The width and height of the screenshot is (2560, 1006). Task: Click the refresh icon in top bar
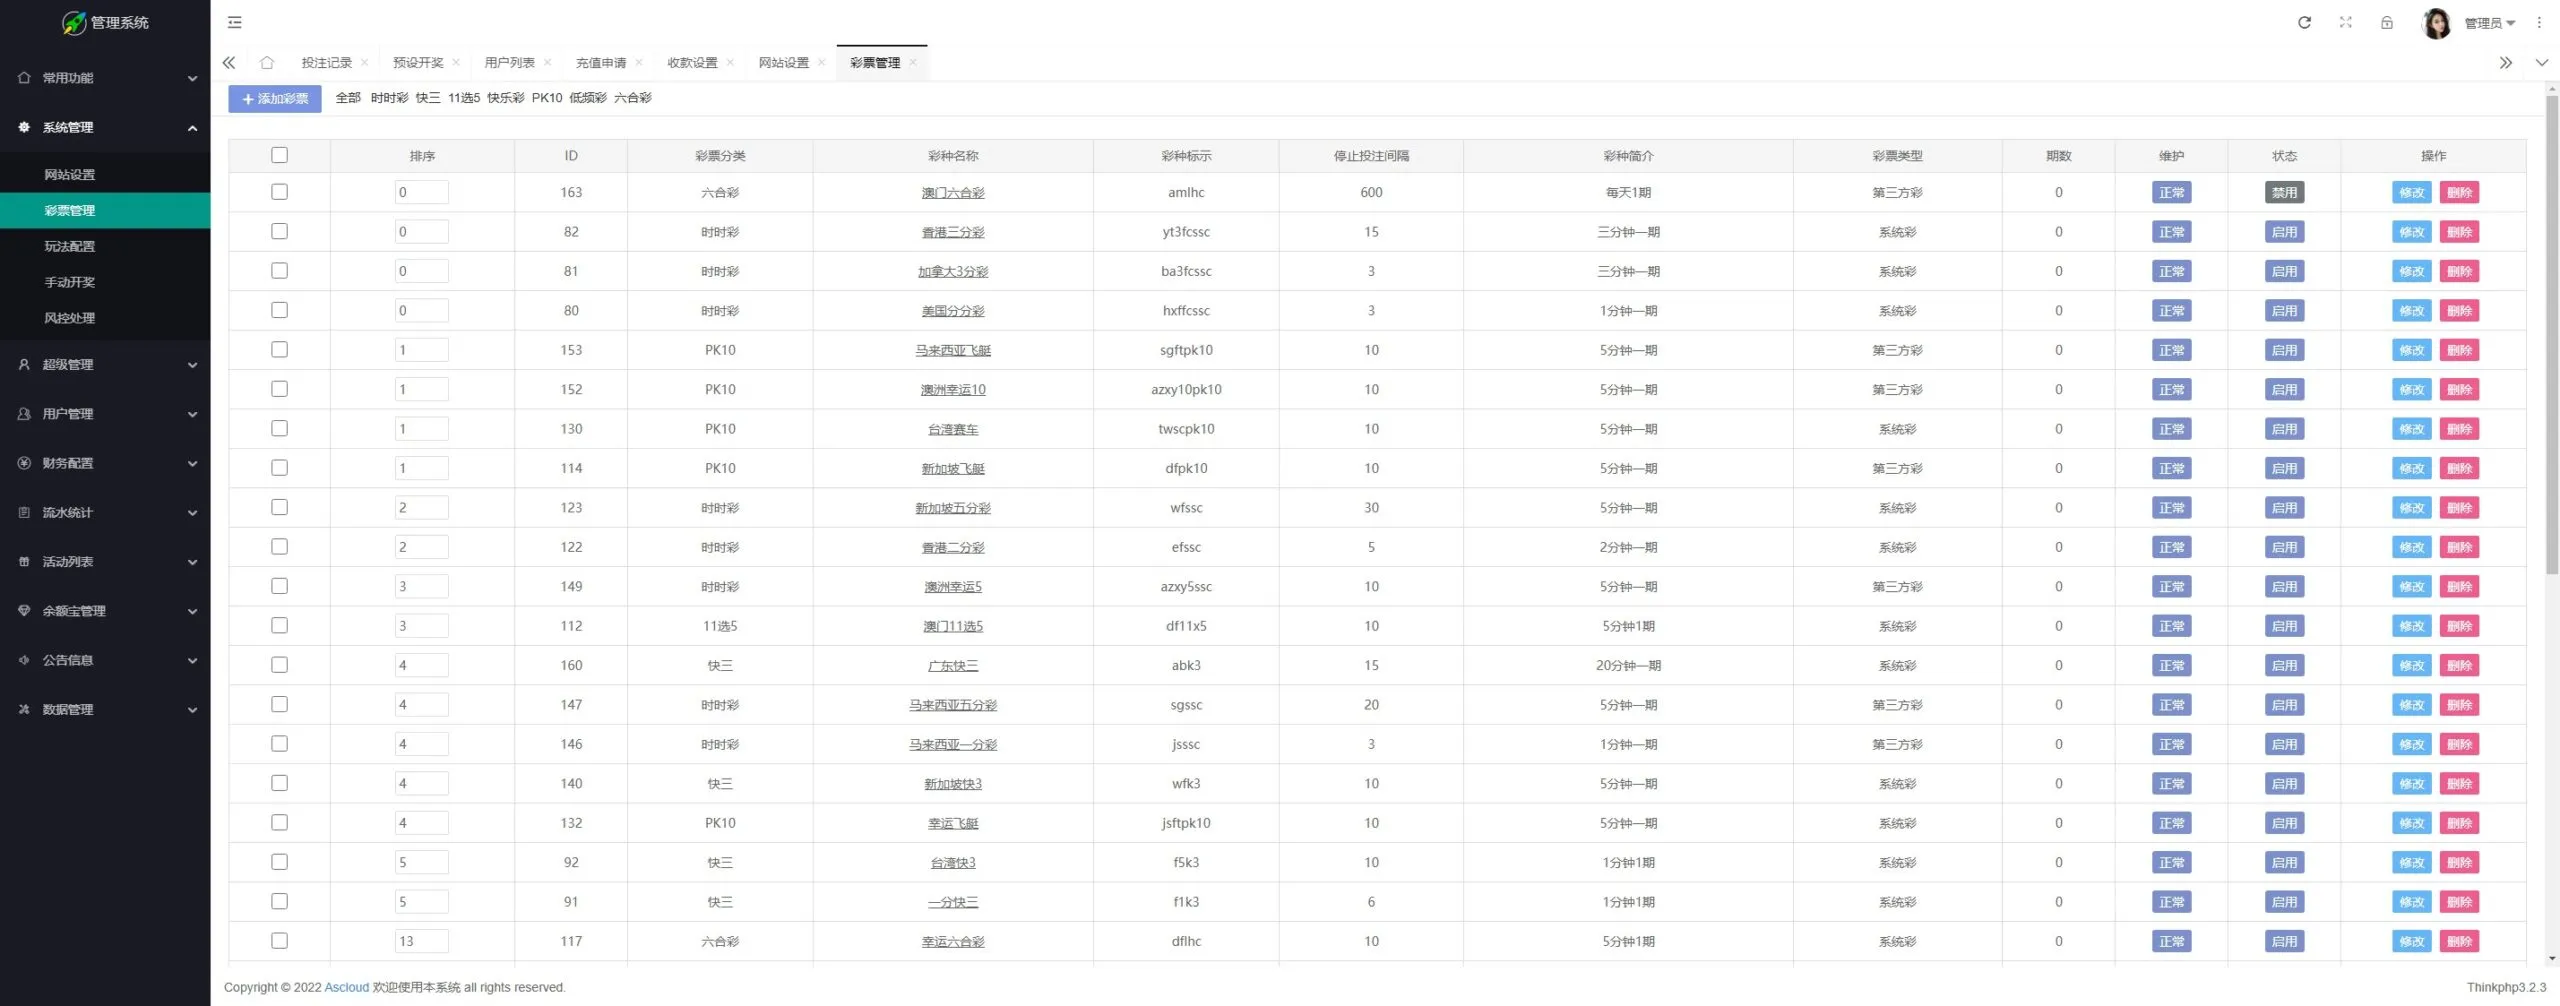click(x=2304, y=22)
